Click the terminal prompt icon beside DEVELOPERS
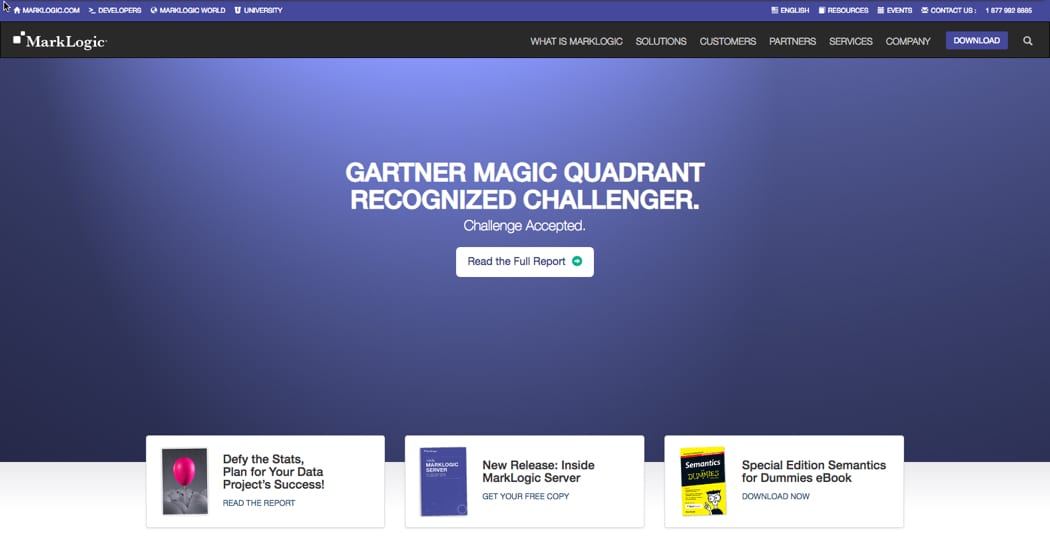Image resolution: width=1050 pixels, height=552 pixels. click(x=92, y=10)
